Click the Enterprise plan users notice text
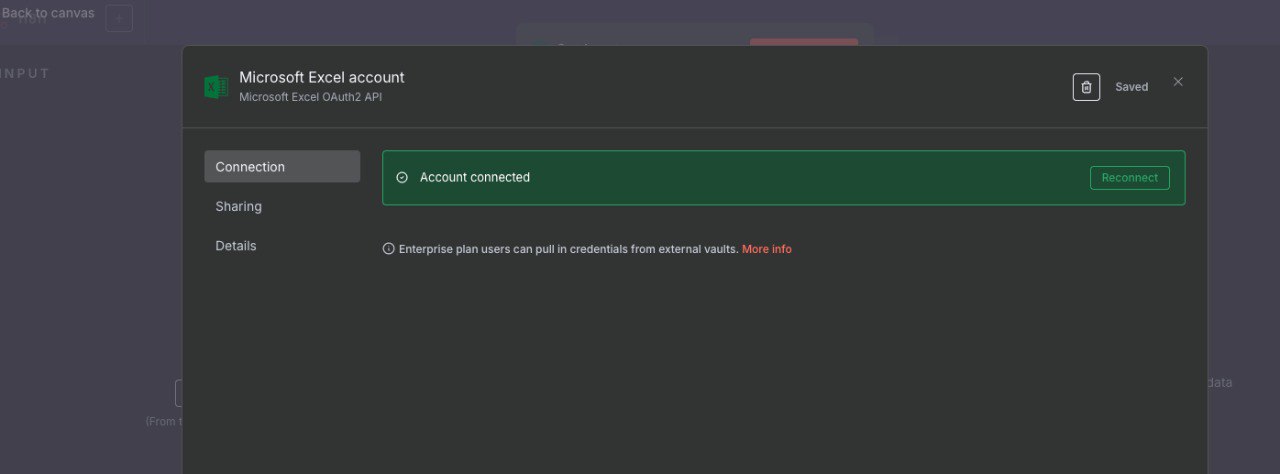This screenshot has height=474, width=1280. click(568, 249)
